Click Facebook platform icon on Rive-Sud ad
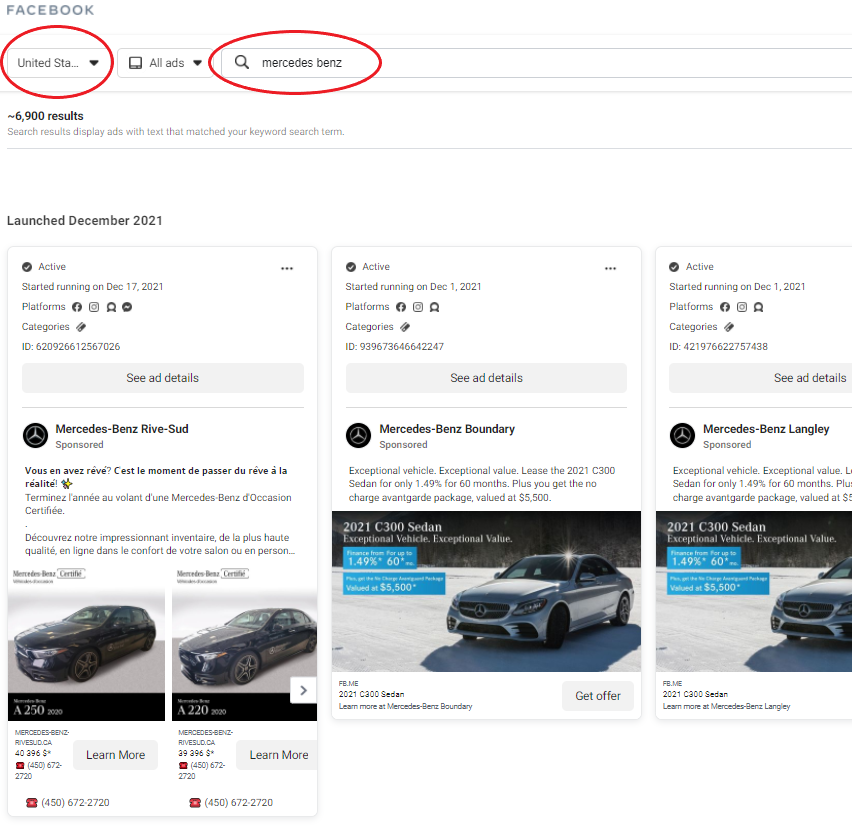This screenshot has height=830, width=852. click(x=77, y=307)
